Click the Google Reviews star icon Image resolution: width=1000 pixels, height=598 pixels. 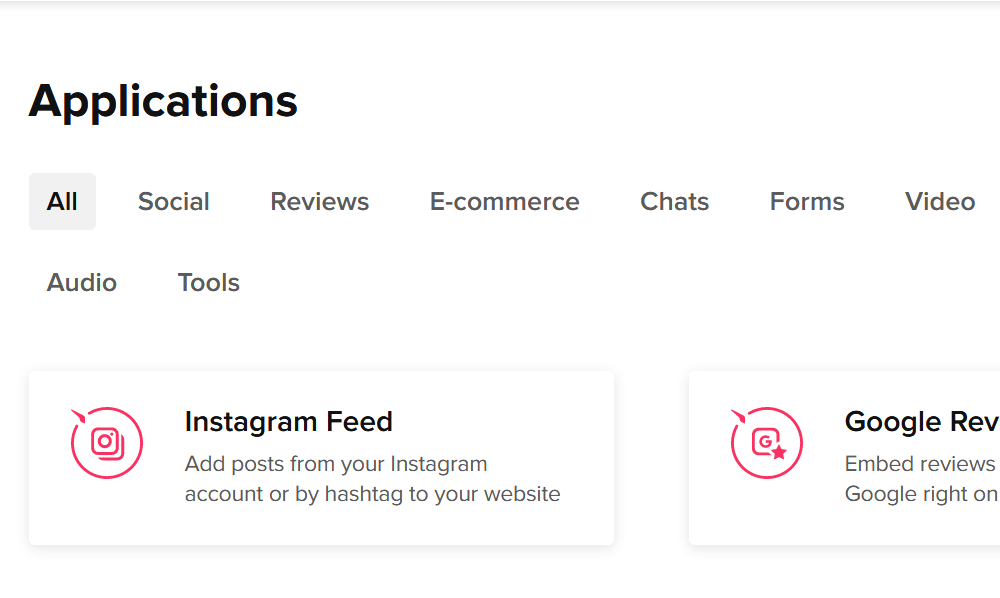coord(767,443)
